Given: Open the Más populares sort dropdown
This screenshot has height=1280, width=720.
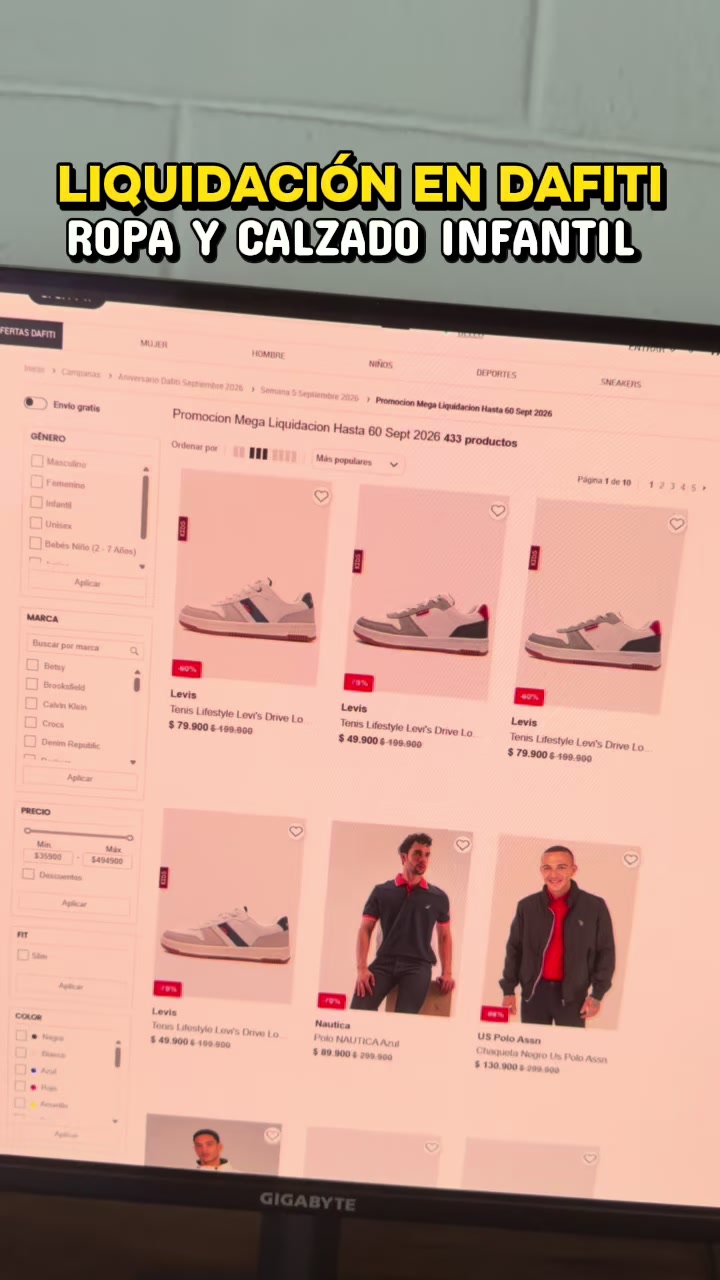Looking at the screenshot, I should pos(357,462).
